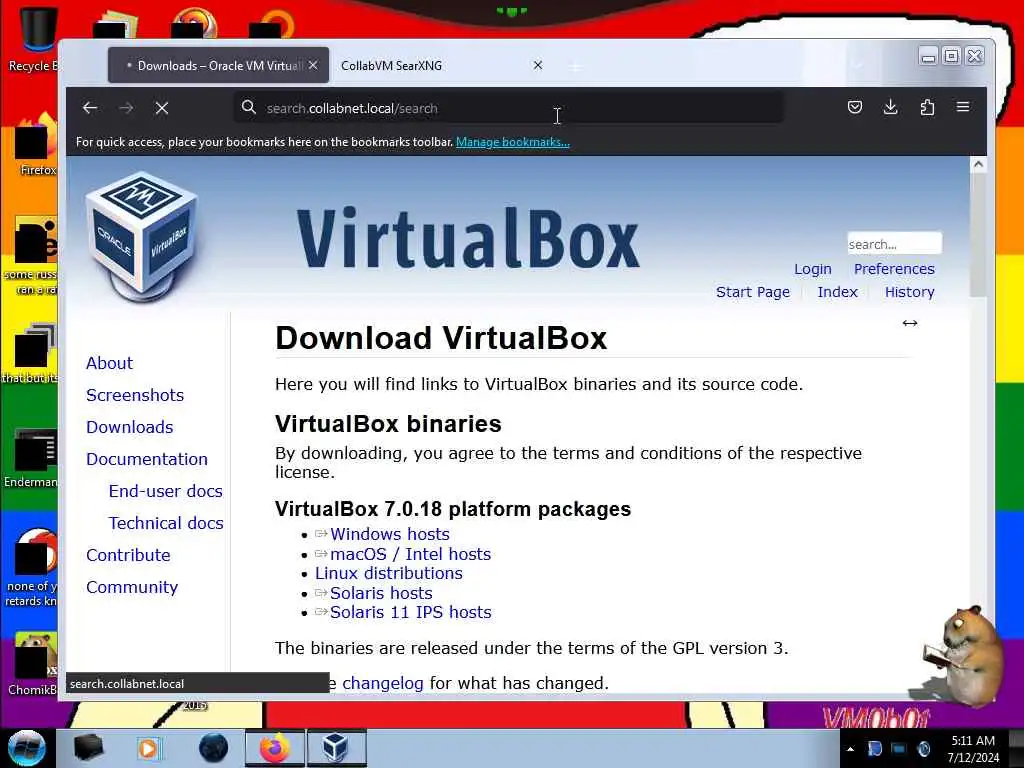Open the list all tabs chevron
1024x768 pixels.
pyautogui.click(x=857, y=65)
